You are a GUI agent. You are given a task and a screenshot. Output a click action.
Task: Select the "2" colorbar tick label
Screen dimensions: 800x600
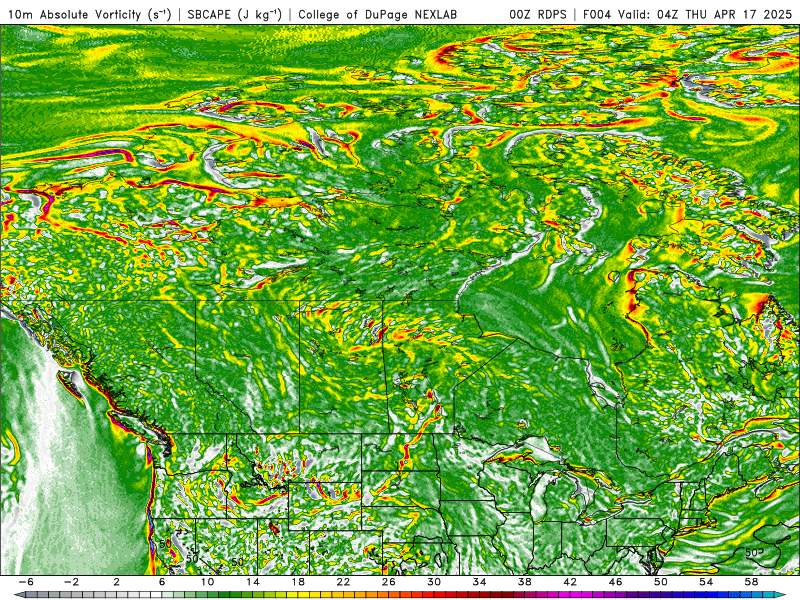coord(117,582)
